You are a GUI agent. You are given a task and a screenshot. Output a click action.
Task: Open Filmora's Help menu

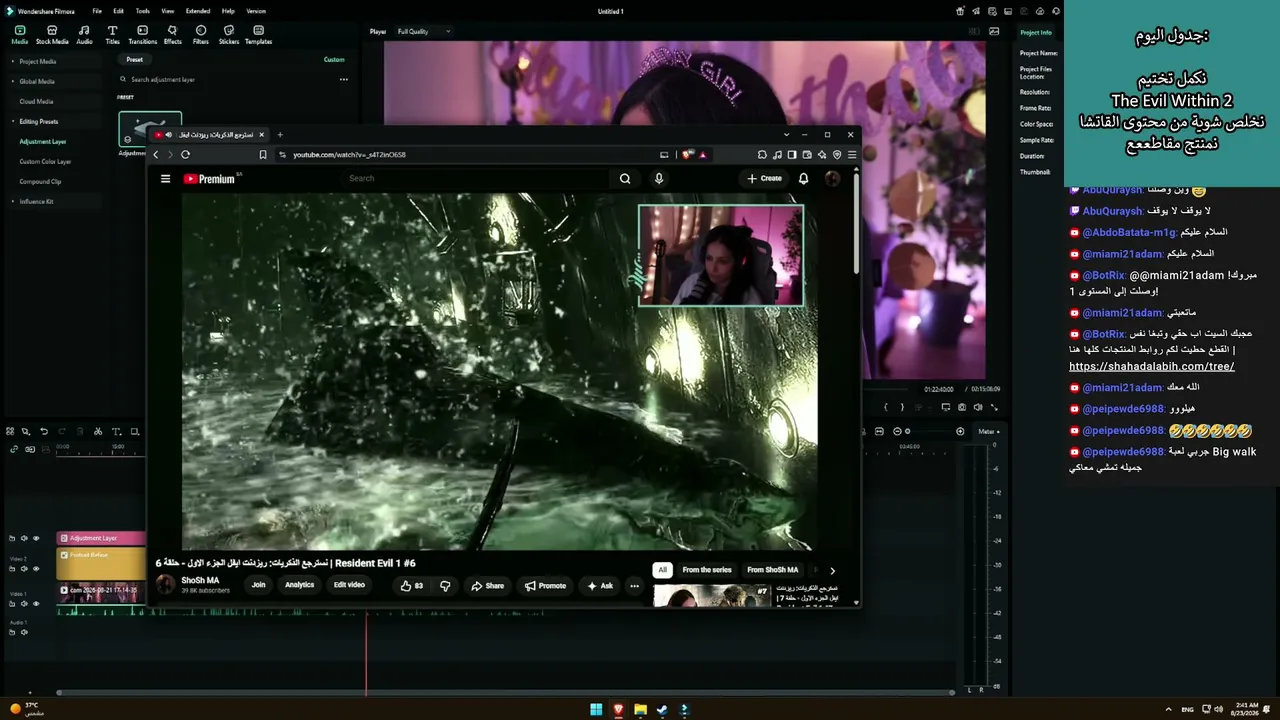pyautogui.click(x=228, y=11)
